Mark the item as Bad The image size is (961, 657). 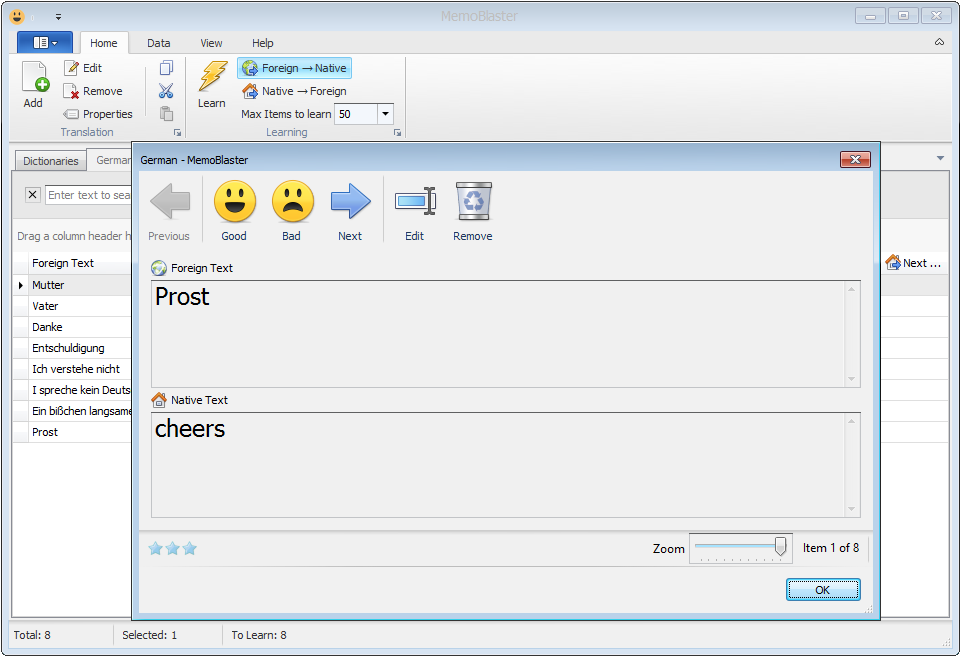coord(292,211)
